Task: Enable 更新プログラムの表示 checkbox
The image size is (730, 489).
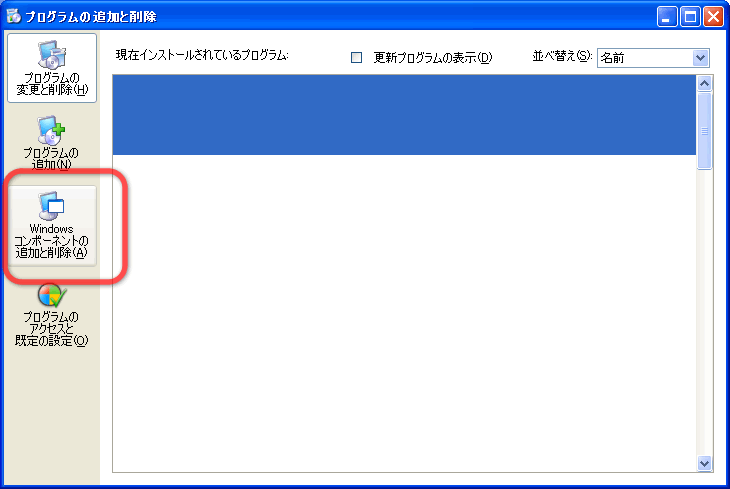Action: [356, 57]
